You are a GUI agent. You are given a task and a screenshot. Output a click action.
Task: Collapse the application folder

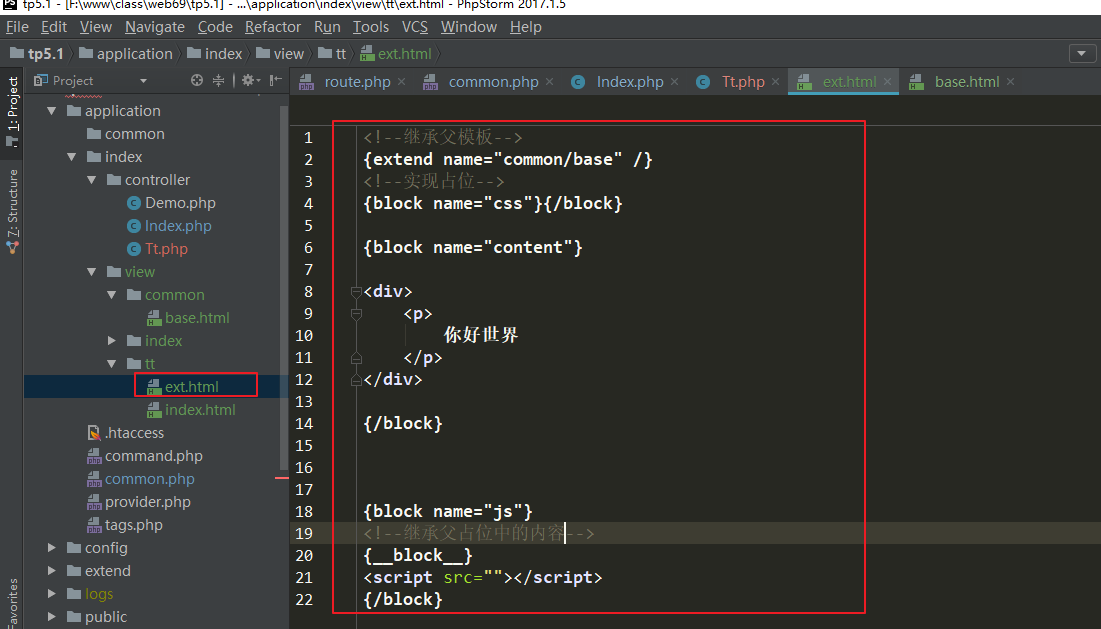51,111
